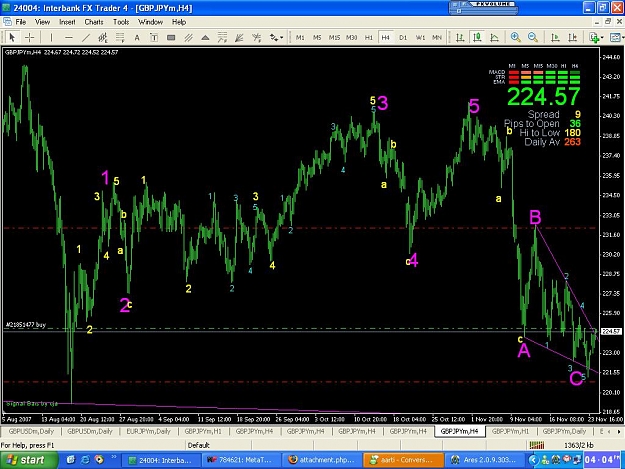
Task: Set chart type to Line Chart
Action: (x=494, y=37)
